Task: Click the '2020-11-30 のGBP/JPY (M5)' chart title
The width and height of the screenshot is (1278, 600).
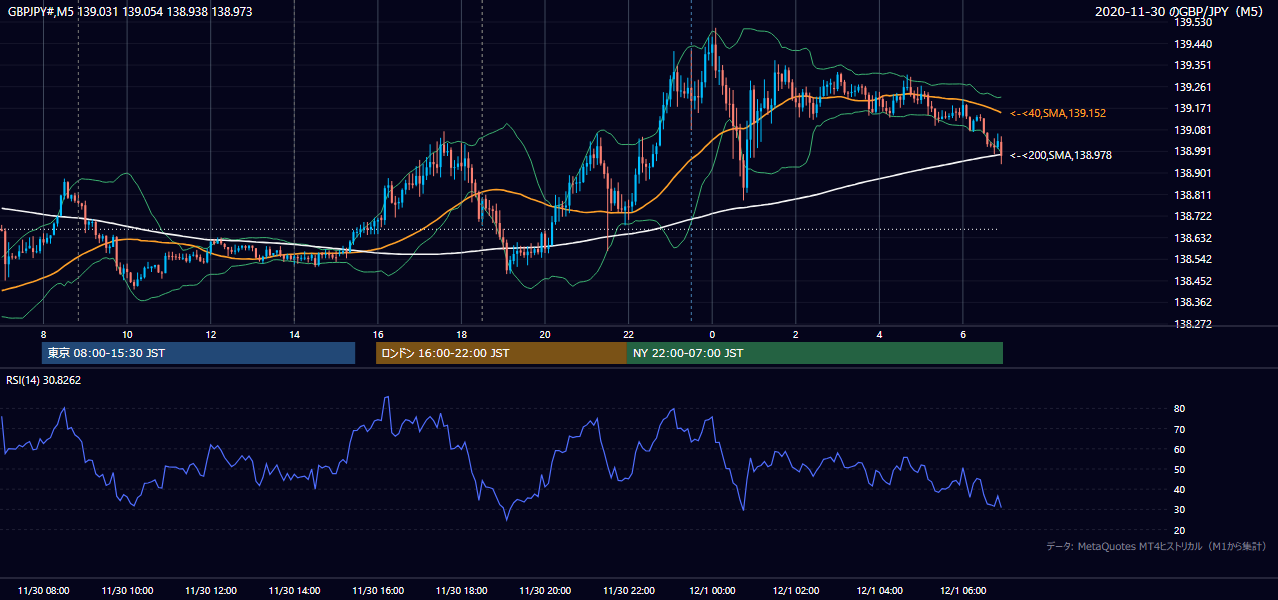Action: 1180,11
